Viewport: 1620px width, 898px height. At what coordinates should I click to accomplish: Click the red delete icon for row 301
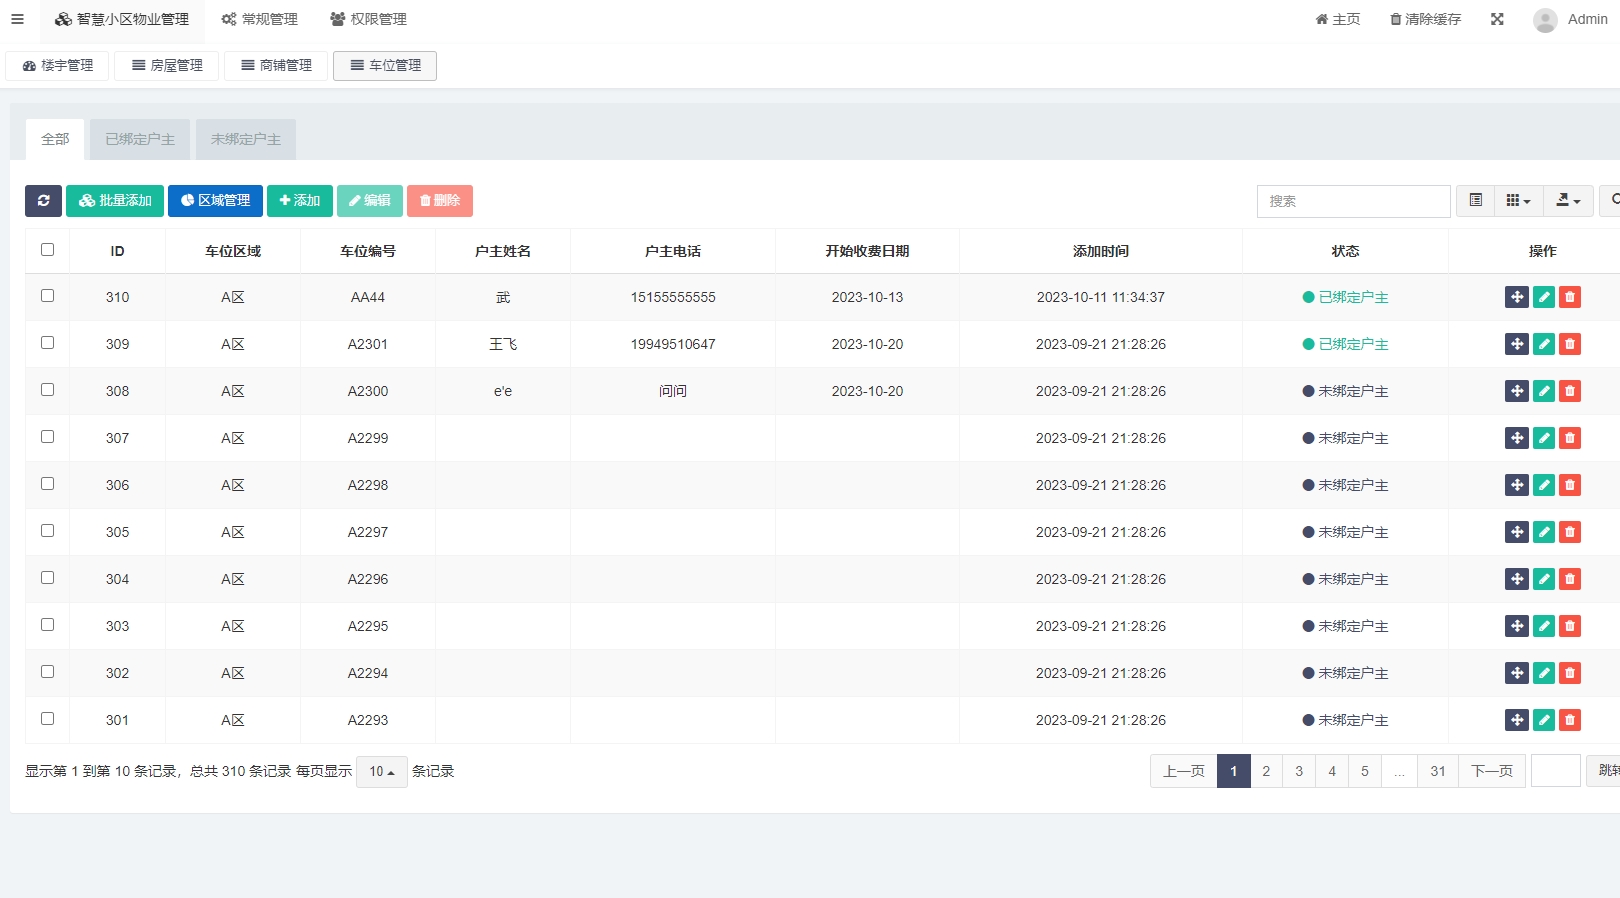click(x=1570, y=720)
